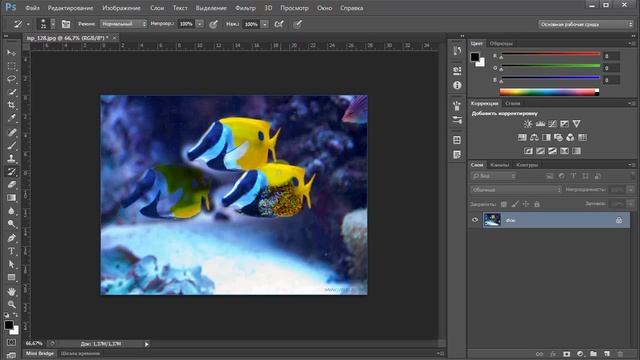Image resolution: width=640 pixels, height=360 pixels.
Task: Select the Quick Selection tool
Action: (x=11, y=92)
